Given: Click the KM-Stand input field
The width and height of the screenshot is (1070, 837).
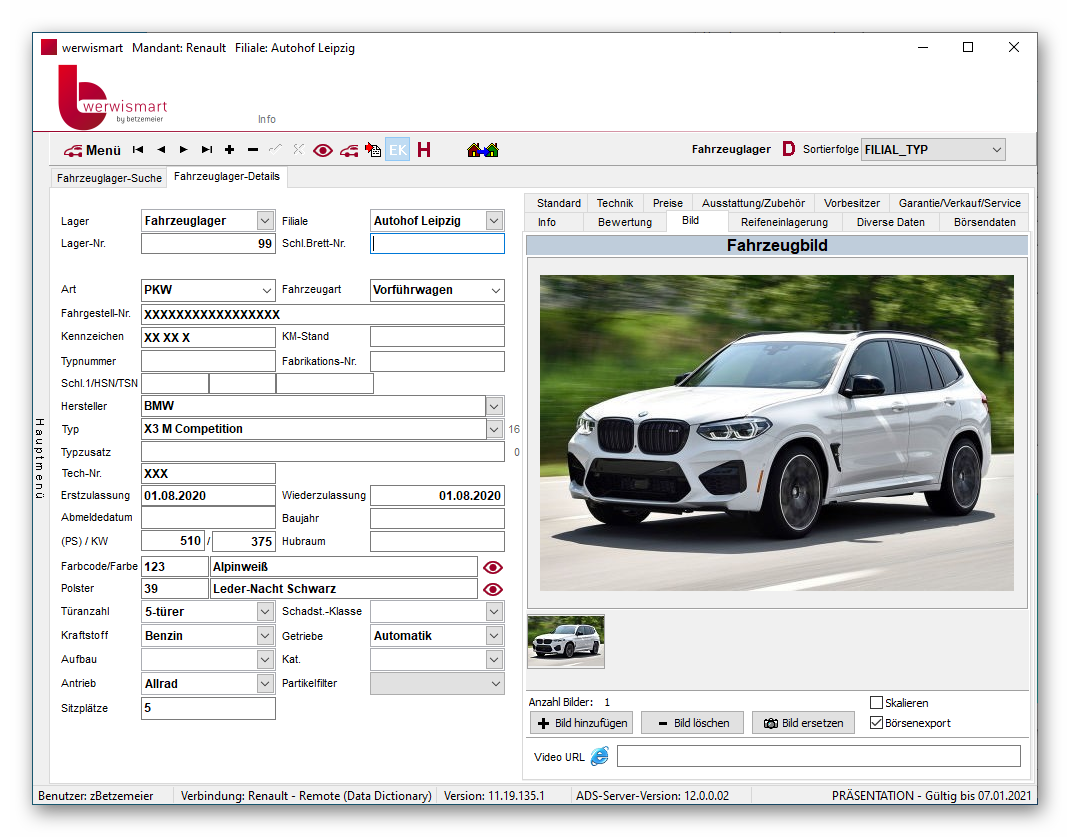Looking at the screenshot, I should pyautogui.click(x=437, y=337).
